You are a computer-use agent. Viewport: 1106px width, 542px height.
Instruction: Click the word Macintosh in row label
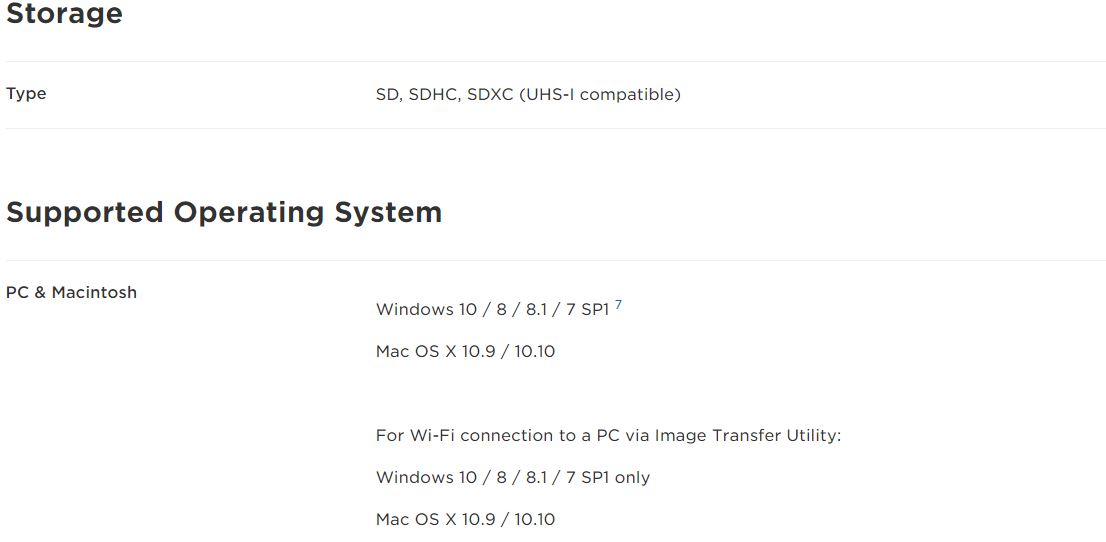pos(94,292)
